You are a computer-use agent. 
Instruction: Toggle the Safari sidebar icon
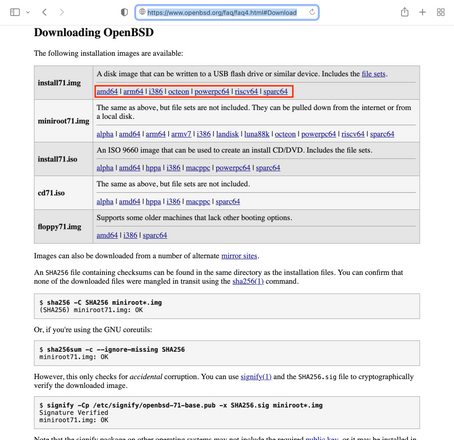click(x=15, y=12)
